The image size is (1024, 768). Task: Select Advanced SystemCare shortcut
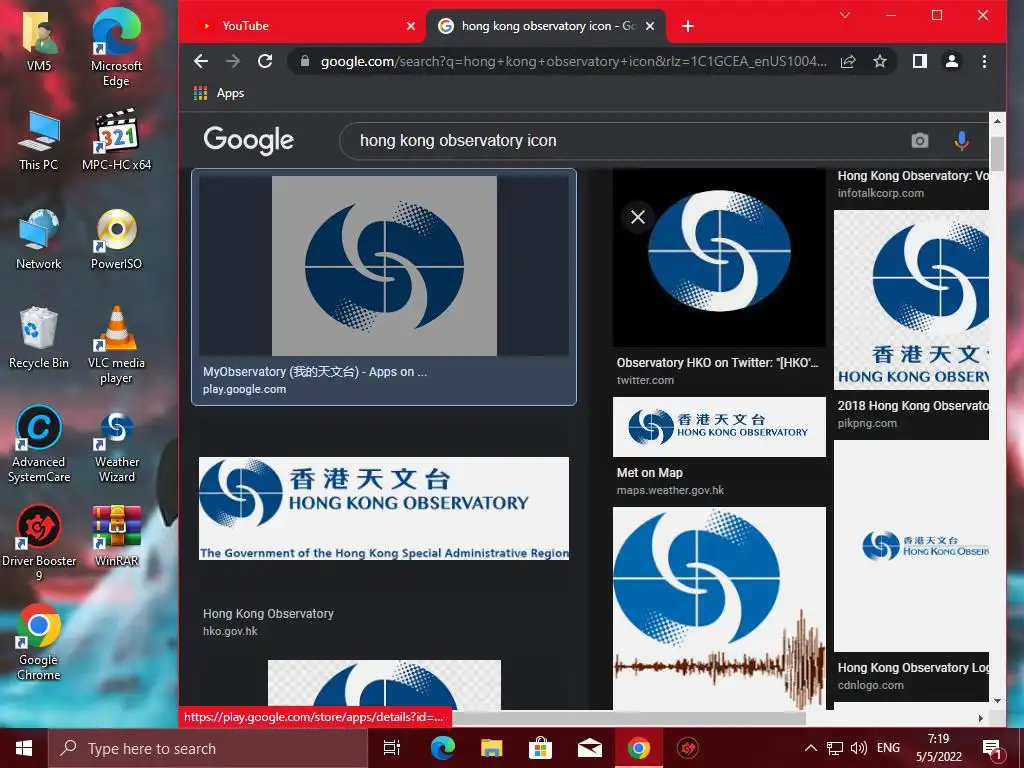(39, 445)
